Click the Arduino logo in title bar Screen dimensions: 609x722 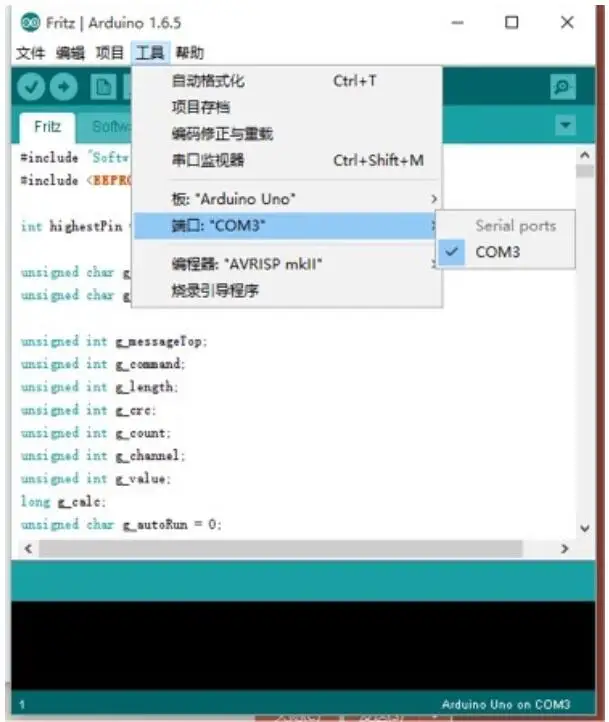(30, 22)
